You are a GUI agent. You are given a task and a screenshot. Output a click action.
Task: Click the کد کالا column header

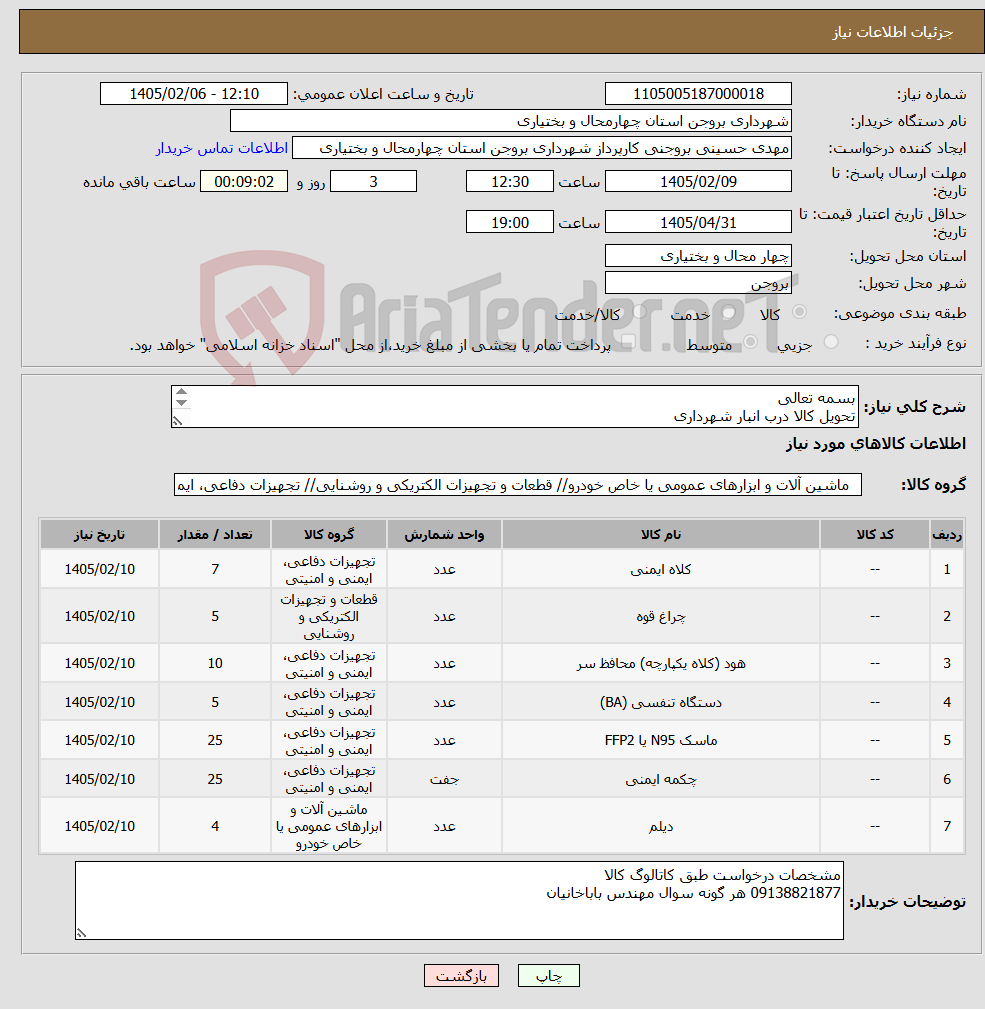point(874,534)
